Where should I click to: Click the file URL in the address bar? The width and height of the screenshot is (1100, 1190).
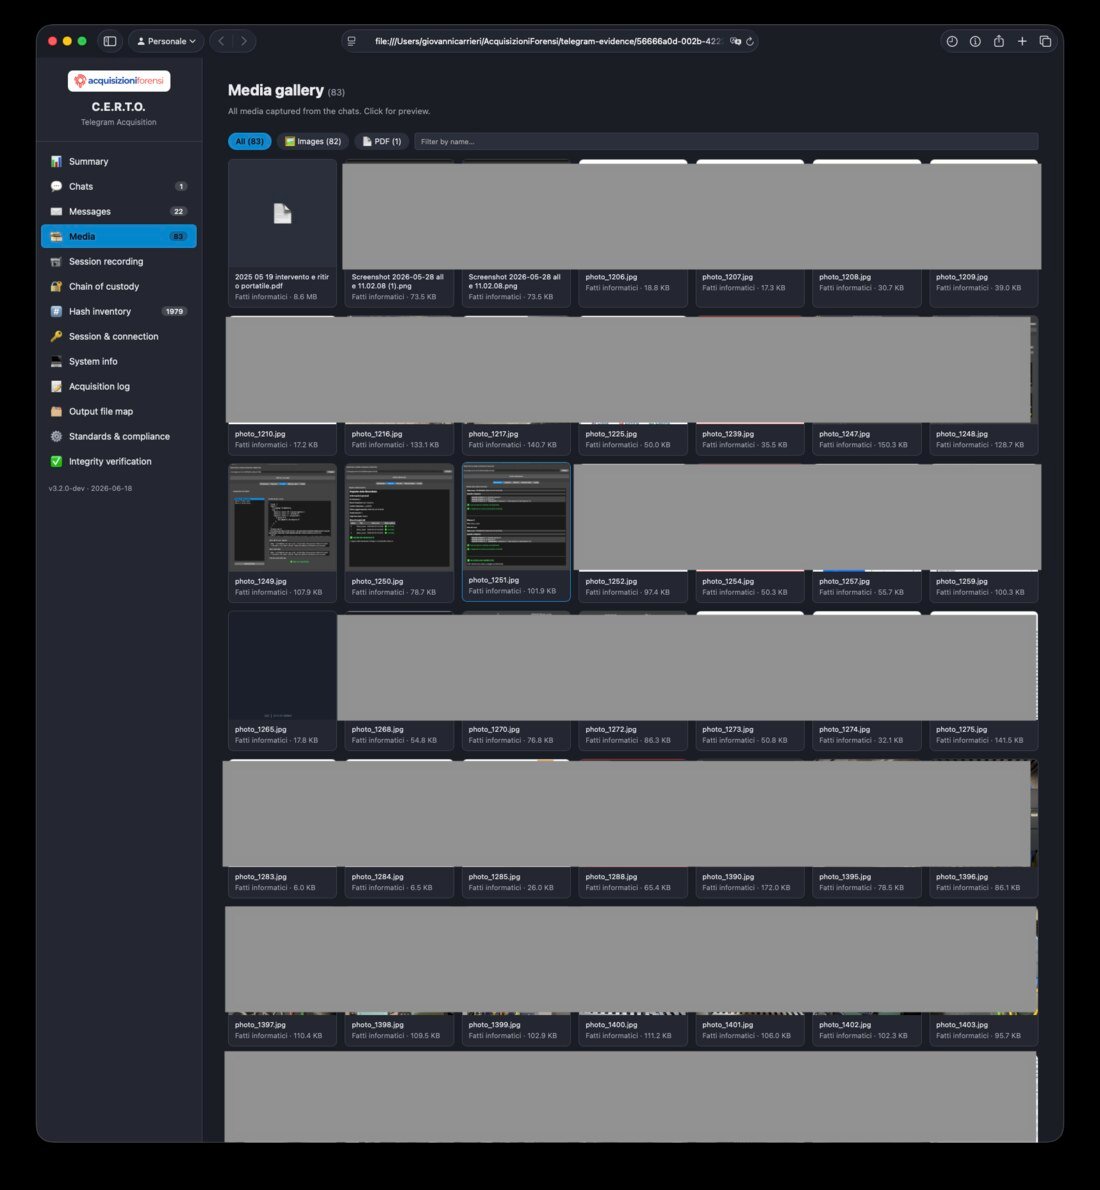tap(547, 41)
